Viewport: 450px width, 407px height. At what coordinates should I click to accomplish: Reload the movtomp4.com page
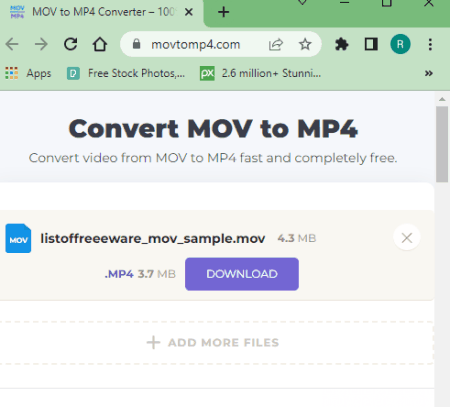click(71, 44)
